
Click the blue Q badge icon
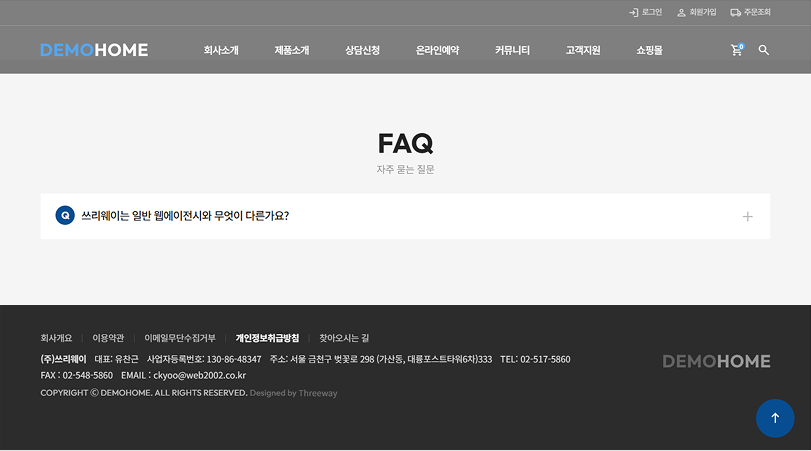pyautogui.click(x=65, y=215)
